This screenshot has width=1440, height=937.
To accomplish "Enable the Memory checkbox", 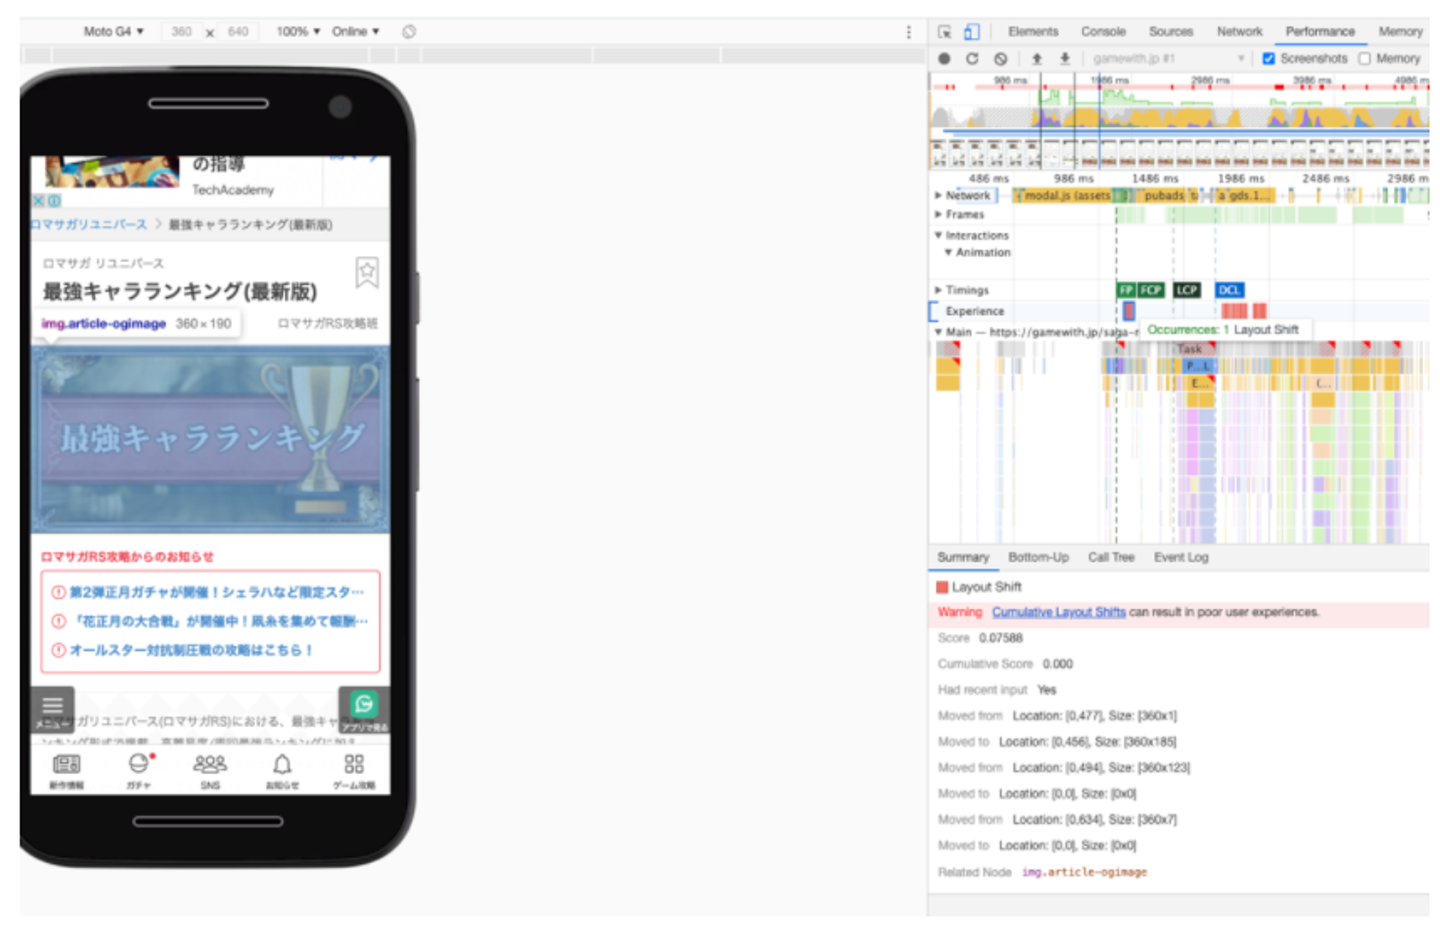I will 1365,59.
